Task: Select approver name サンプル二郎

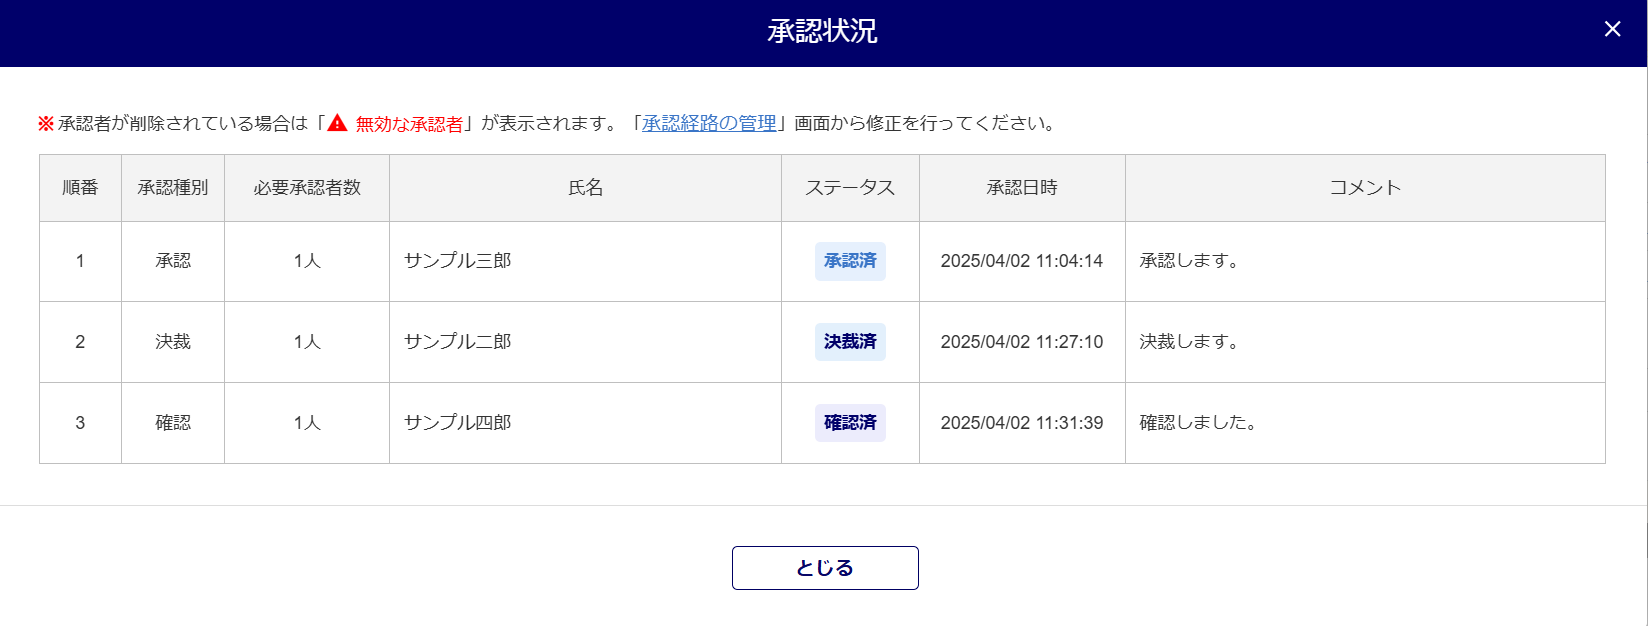Action: 458,342
